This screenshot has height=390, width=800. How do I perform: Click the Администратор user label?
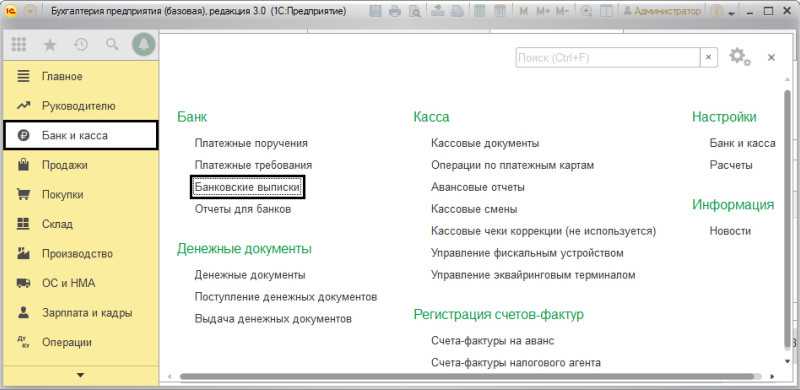tap(662, 11)
